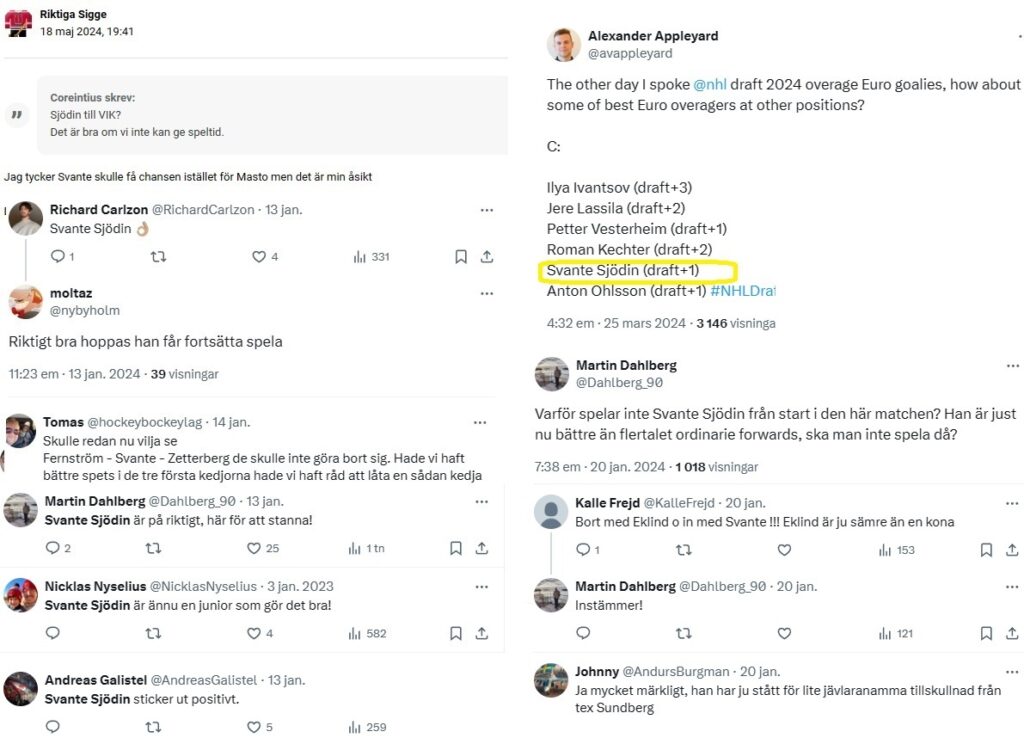View analytics on Nicklas Nyselius's tweet

(x=353, y=633)
